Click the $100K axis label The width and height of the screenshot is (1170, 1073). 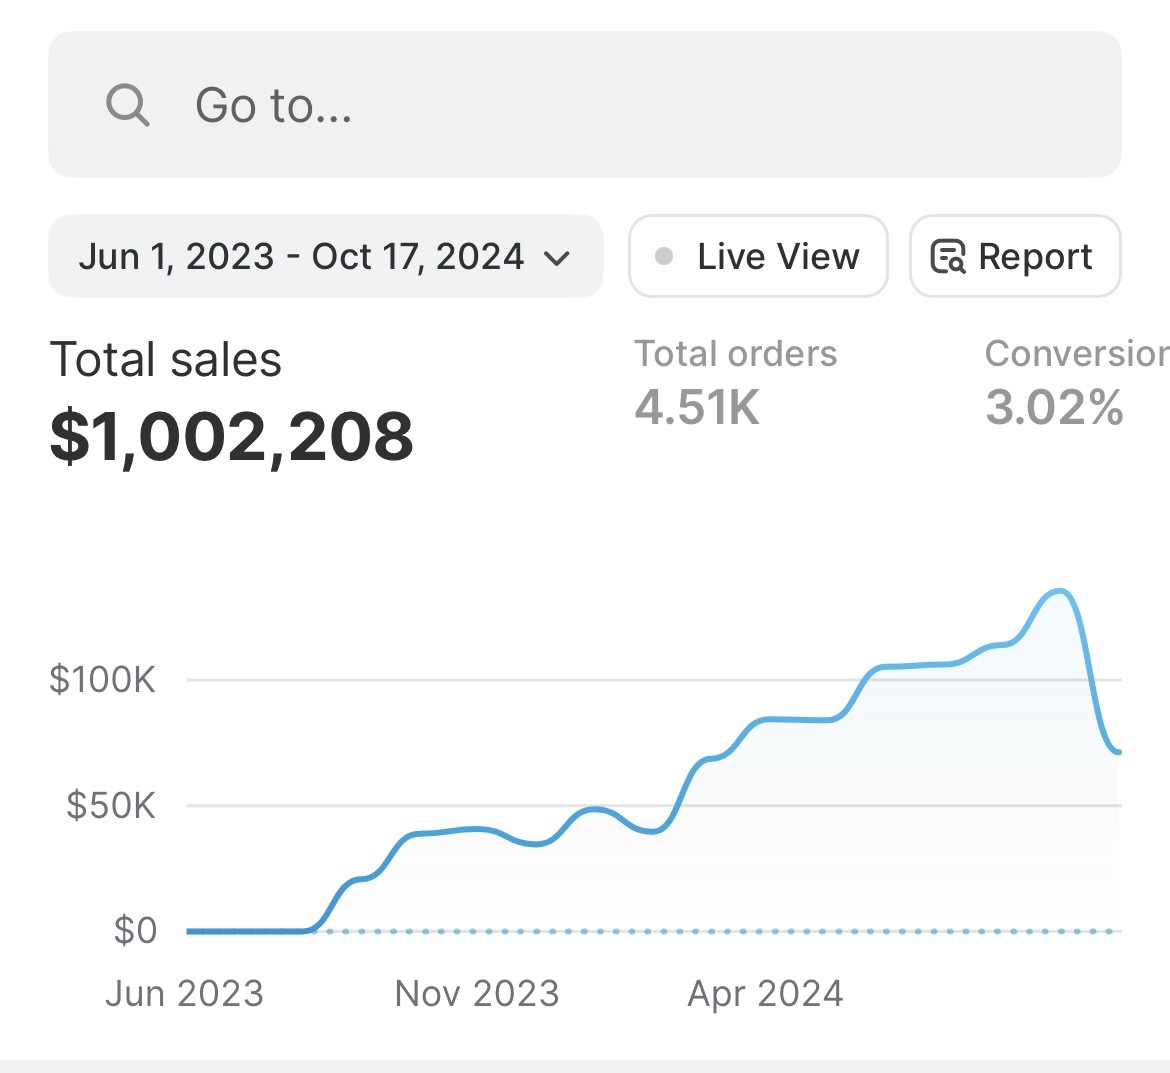(102, 680)
